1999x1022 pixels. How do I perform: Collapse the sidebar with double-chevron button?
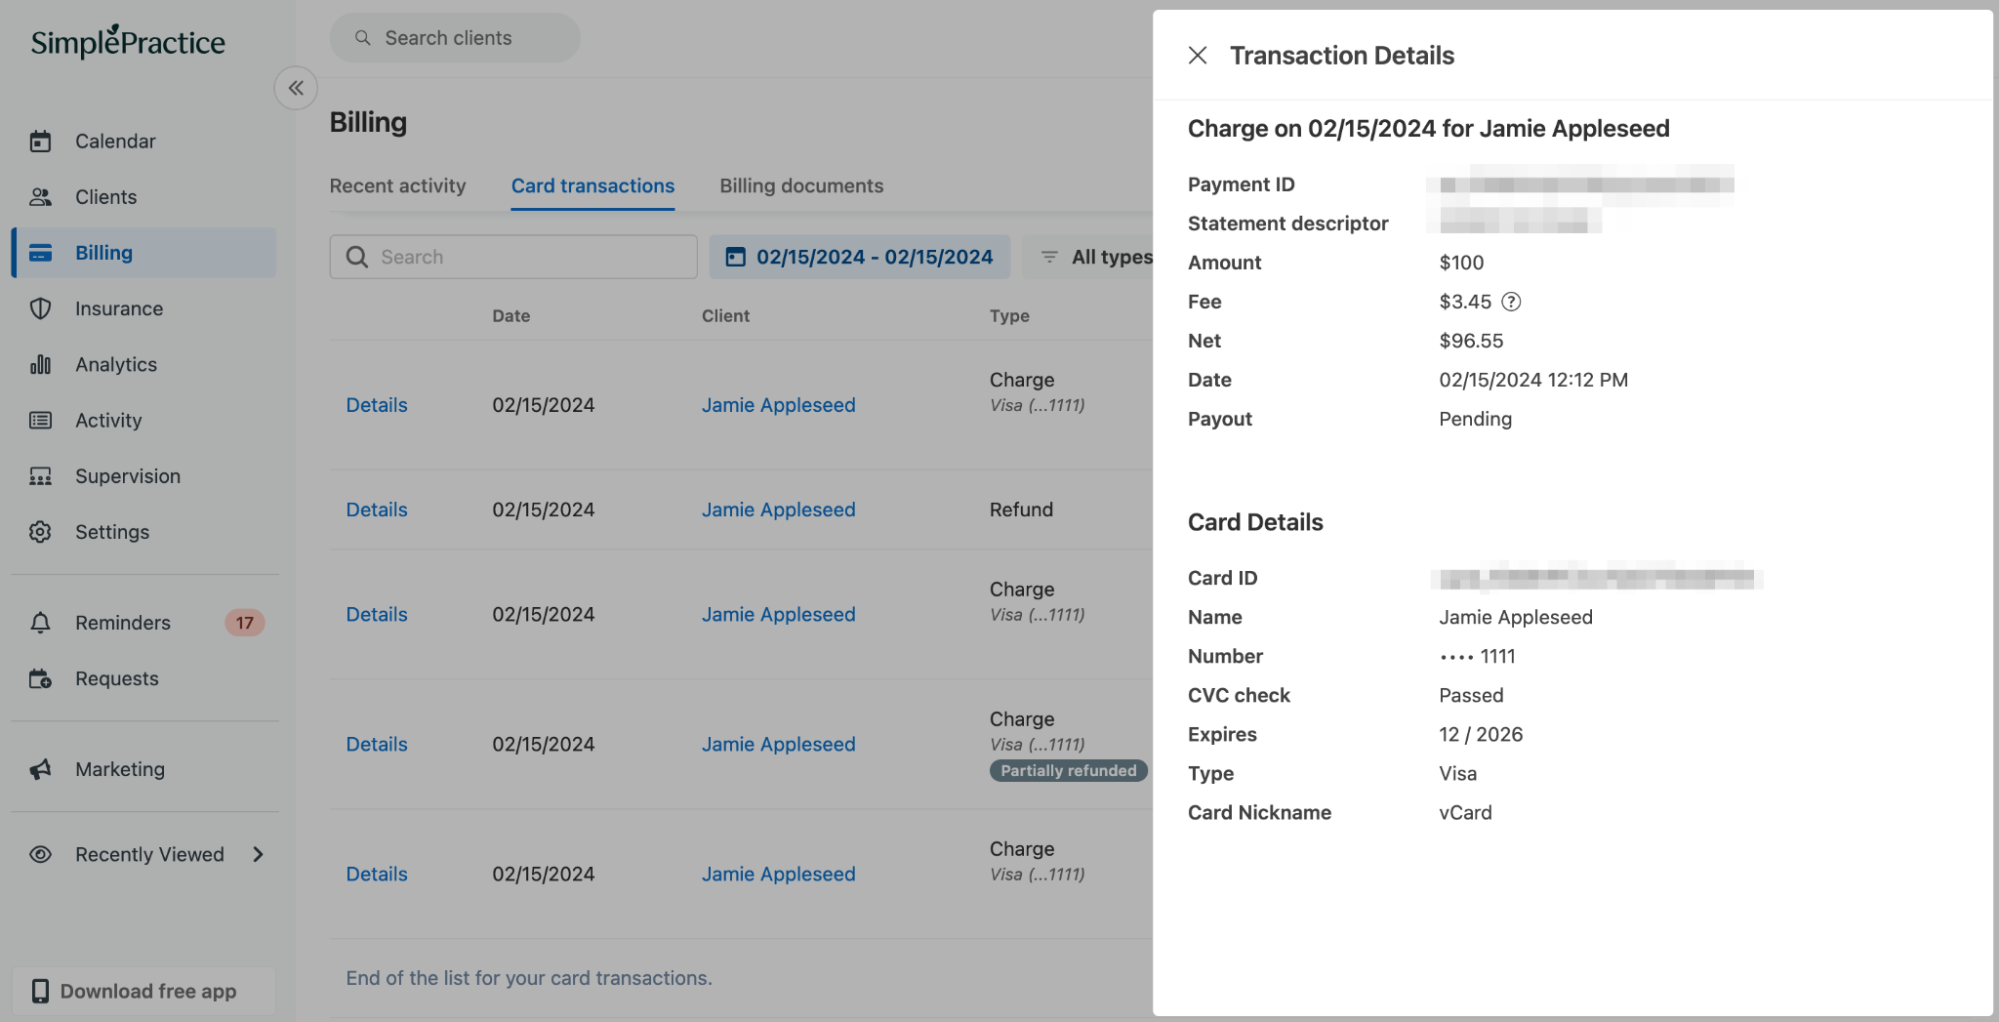tap(296, 88)
